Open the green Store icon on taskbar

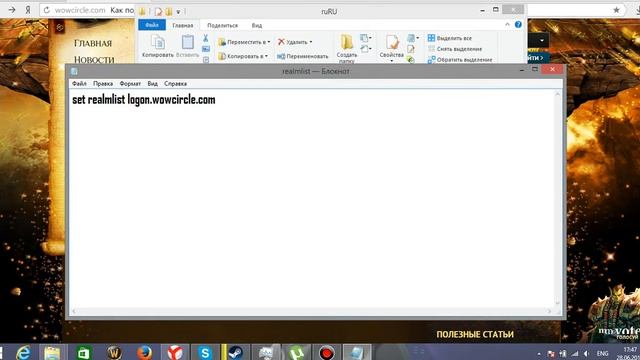83,353
